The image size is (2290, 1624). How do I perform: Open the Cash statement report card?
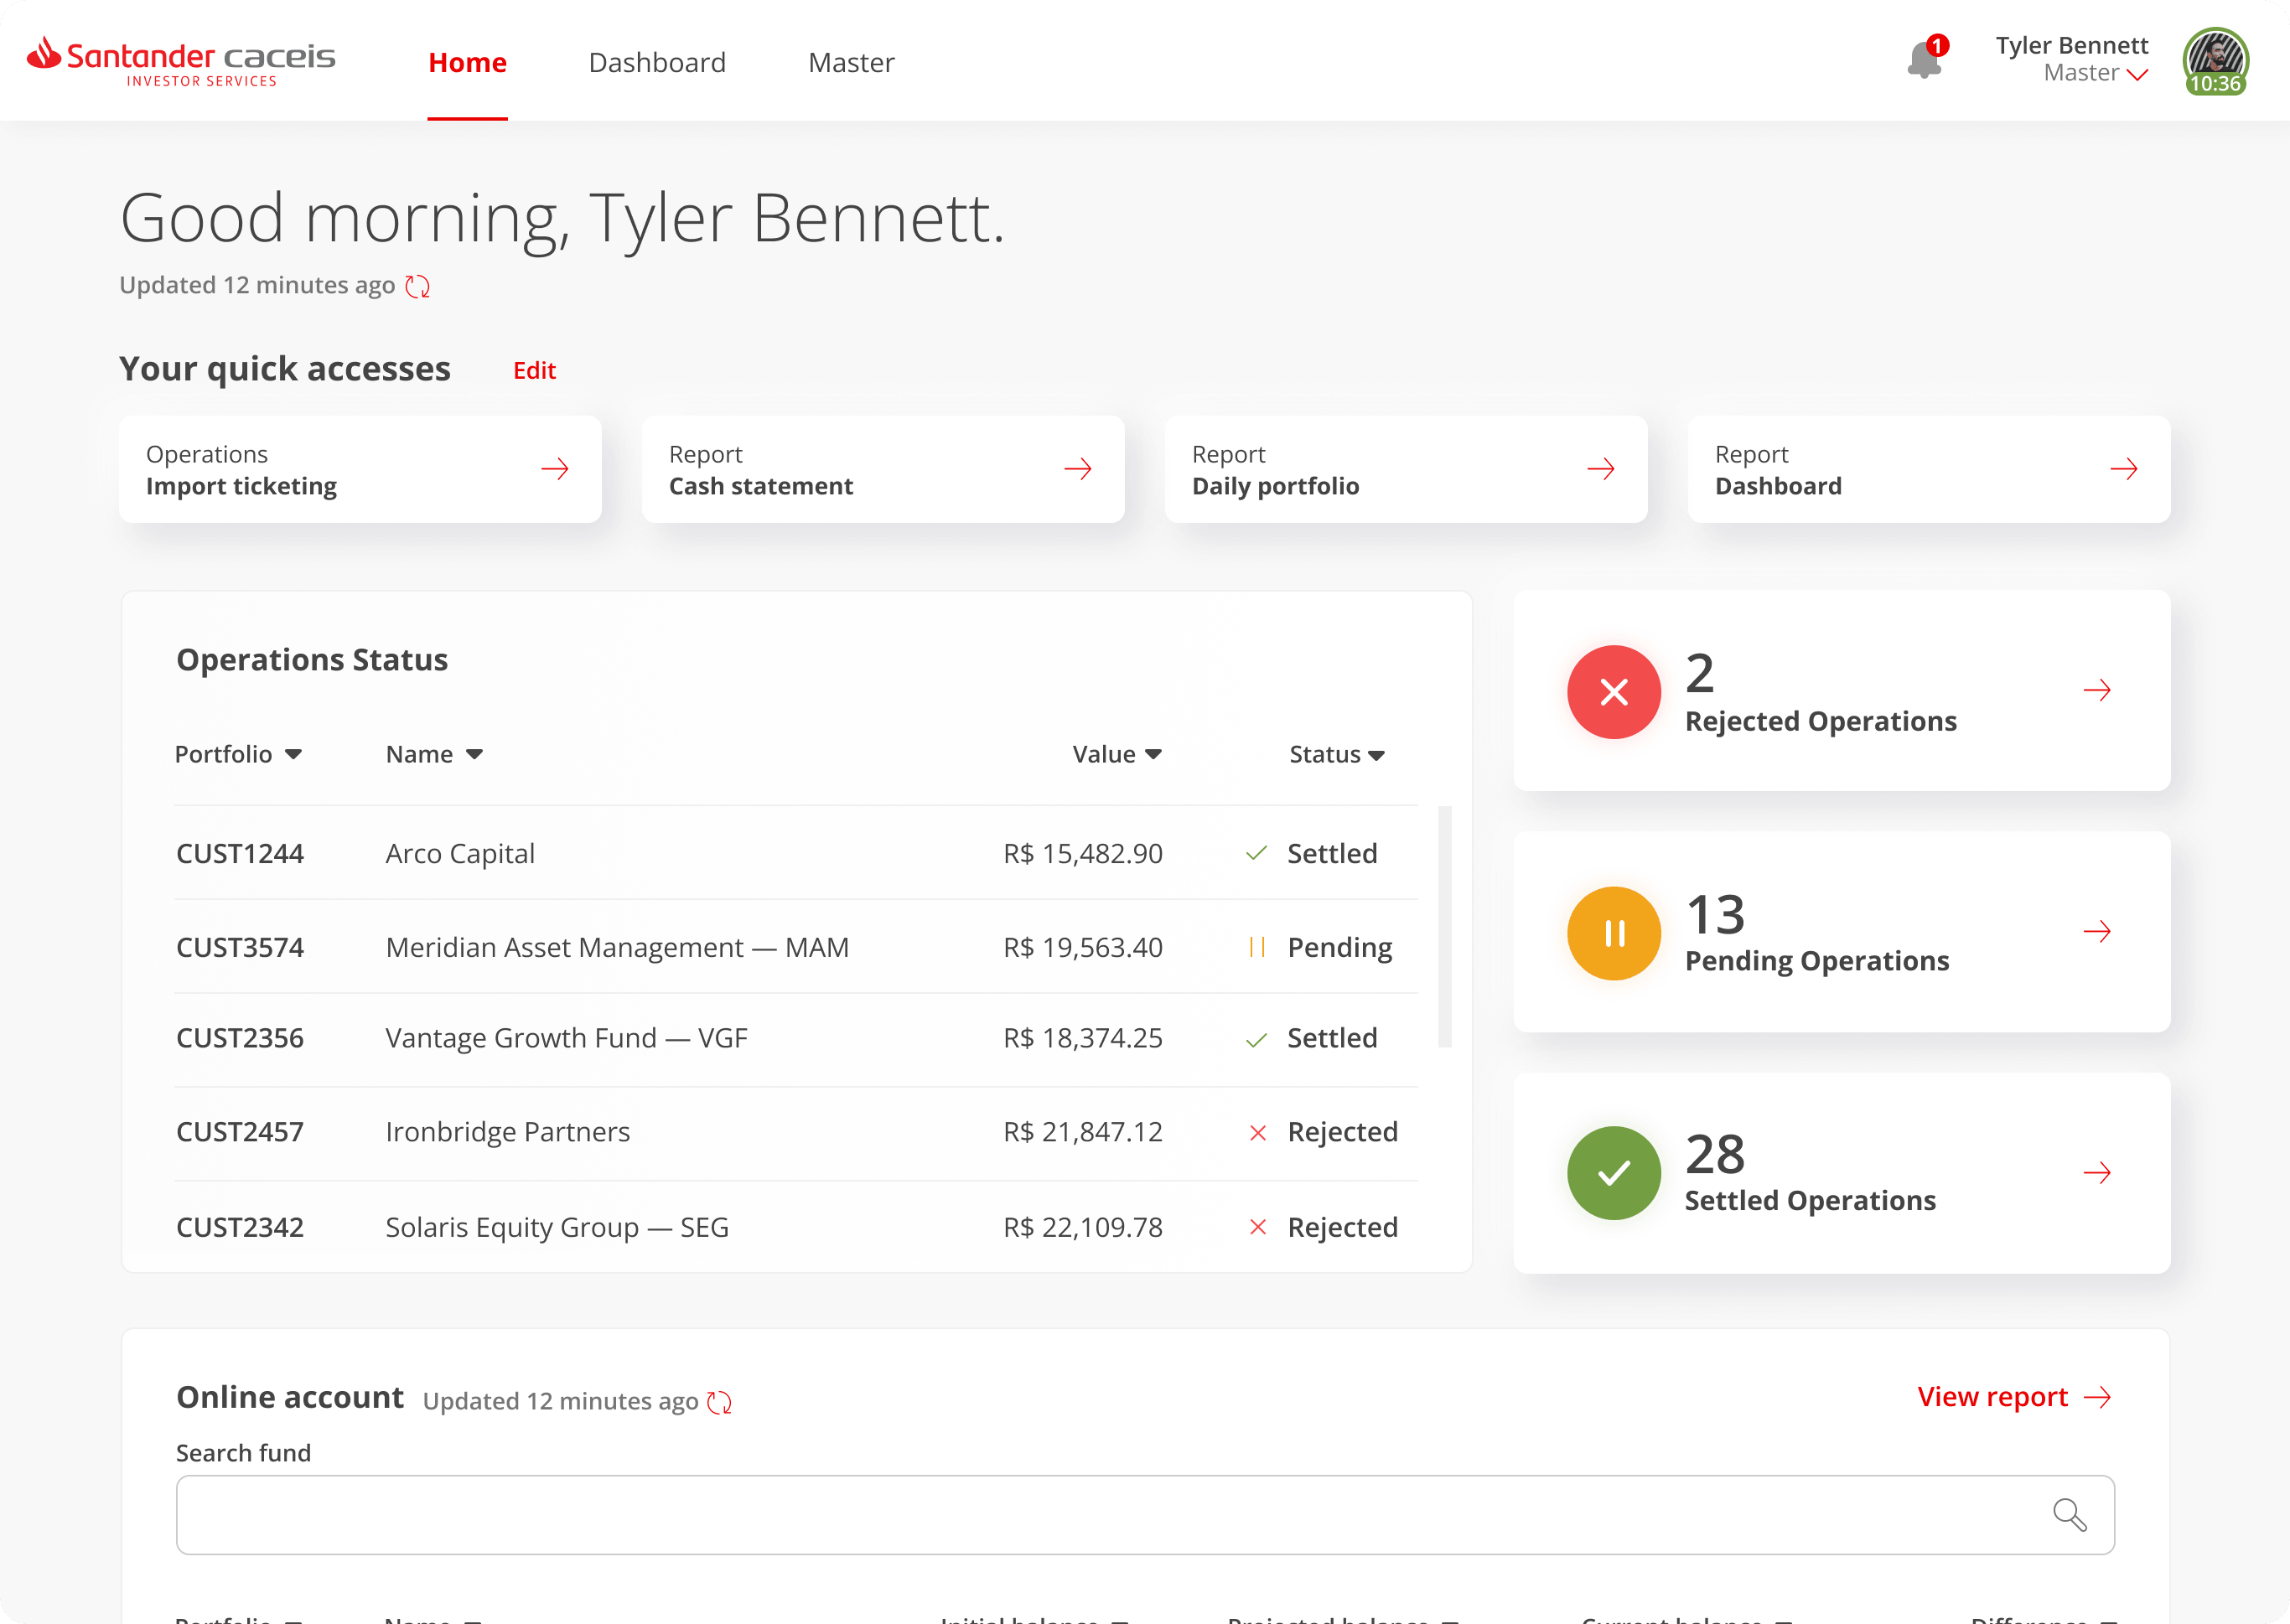(x=883, y=469)
